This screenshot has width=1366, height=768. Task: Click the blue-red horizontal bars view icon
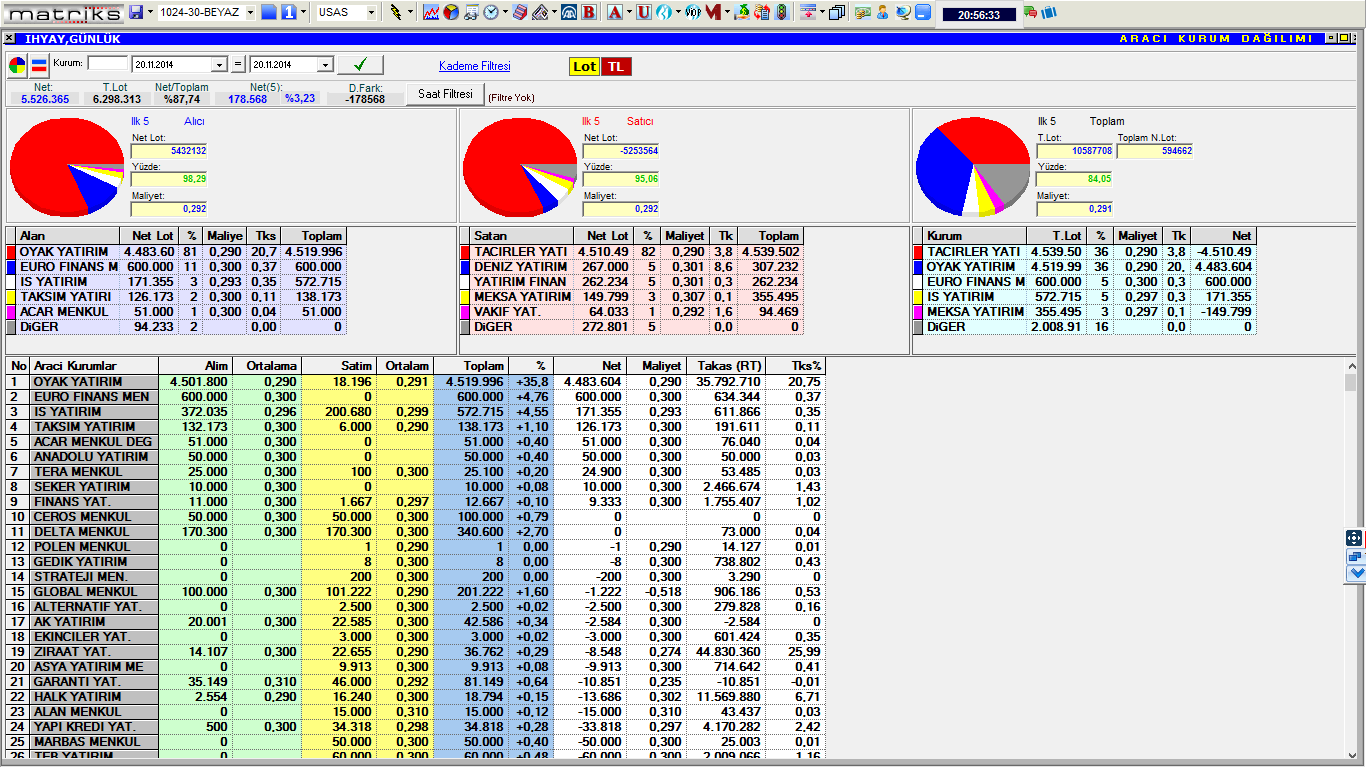pyautogui.click(x=39, y=66)
